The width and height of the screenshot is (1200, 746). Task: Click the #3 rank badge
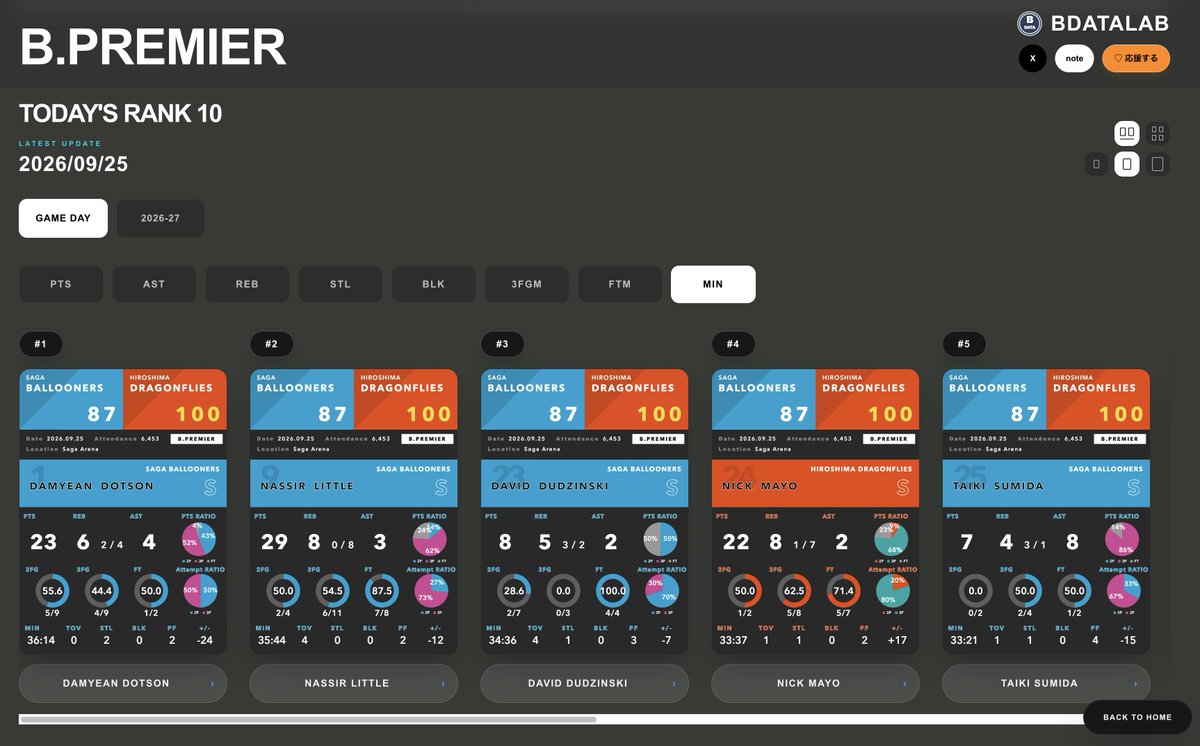[x=502, y=344]
